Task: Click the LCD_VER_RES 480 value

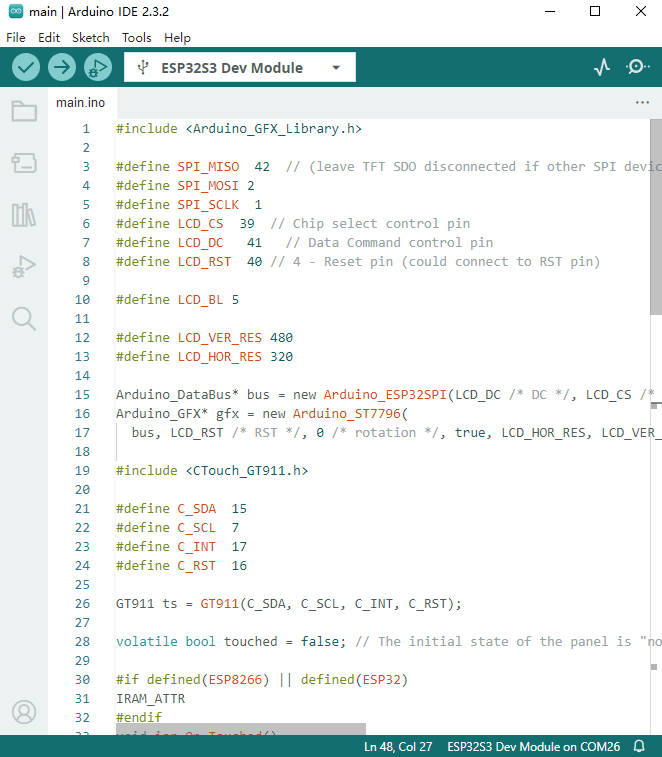Action: [x=281, y=337]
